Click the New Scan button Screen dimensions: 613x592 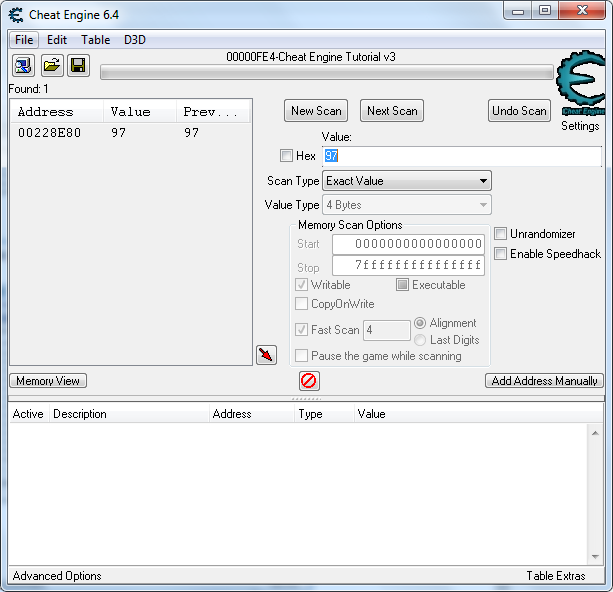pos(316,111)
